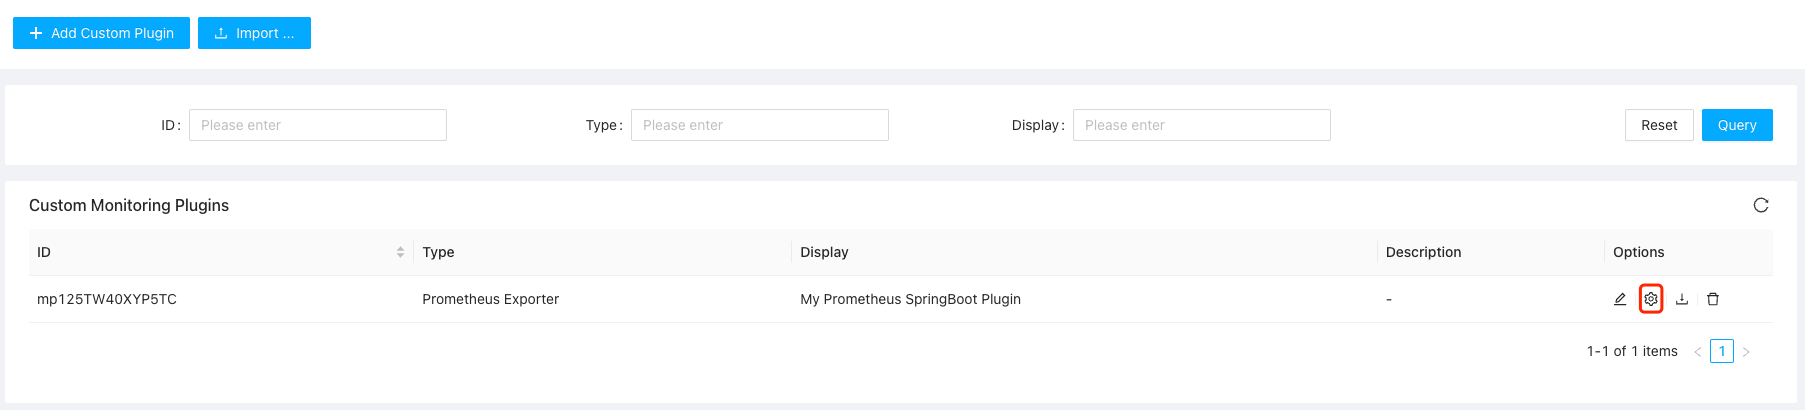Select page 1 in pagination
The height and width of the screenshot is (410, 1805).
click(1722, 351)
